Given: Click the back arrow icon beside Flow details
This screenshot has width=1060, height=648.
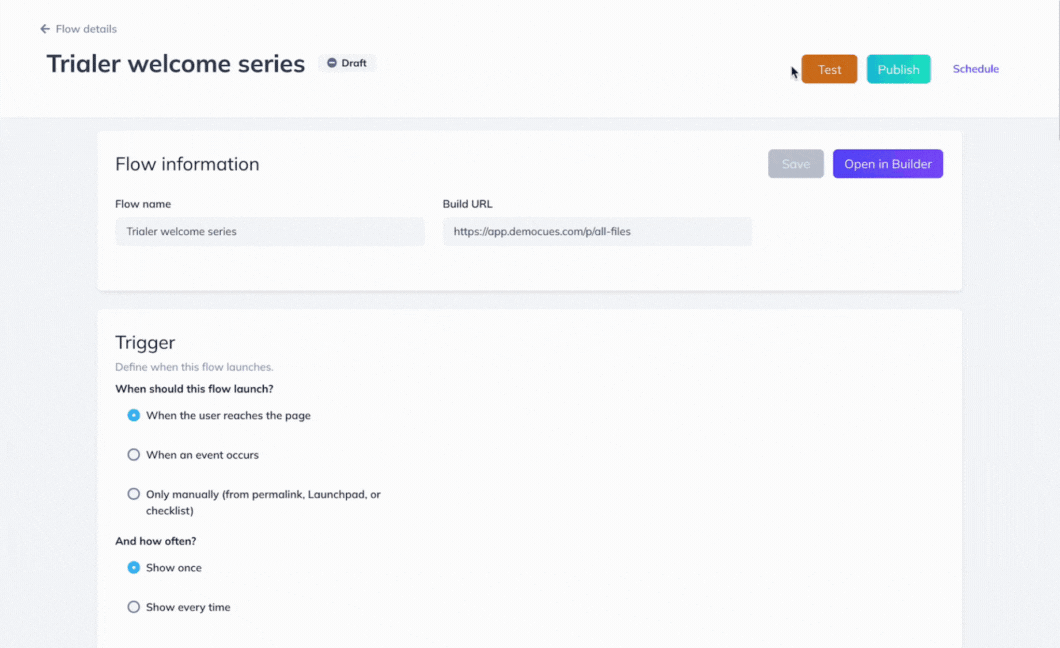Looking at the screenshot, I should pyautogui.click(x=45, y=29).
